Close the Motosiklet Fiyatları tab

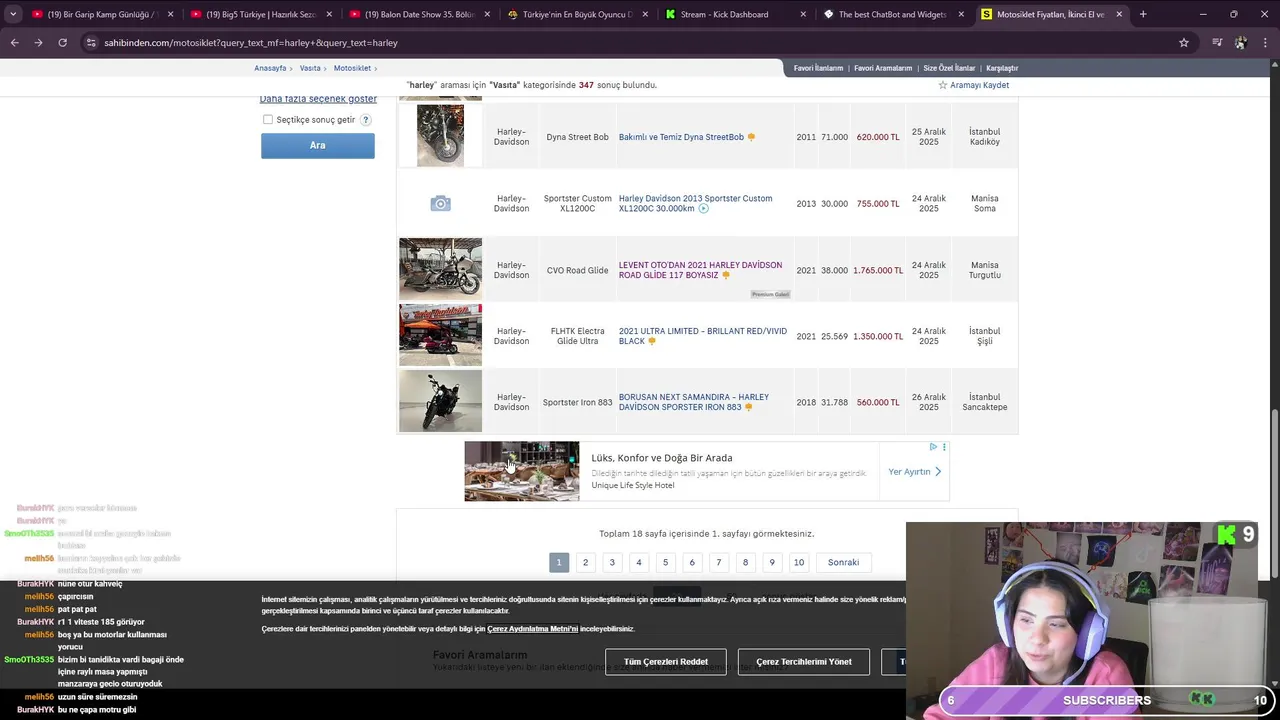[x=1119, y=14]
